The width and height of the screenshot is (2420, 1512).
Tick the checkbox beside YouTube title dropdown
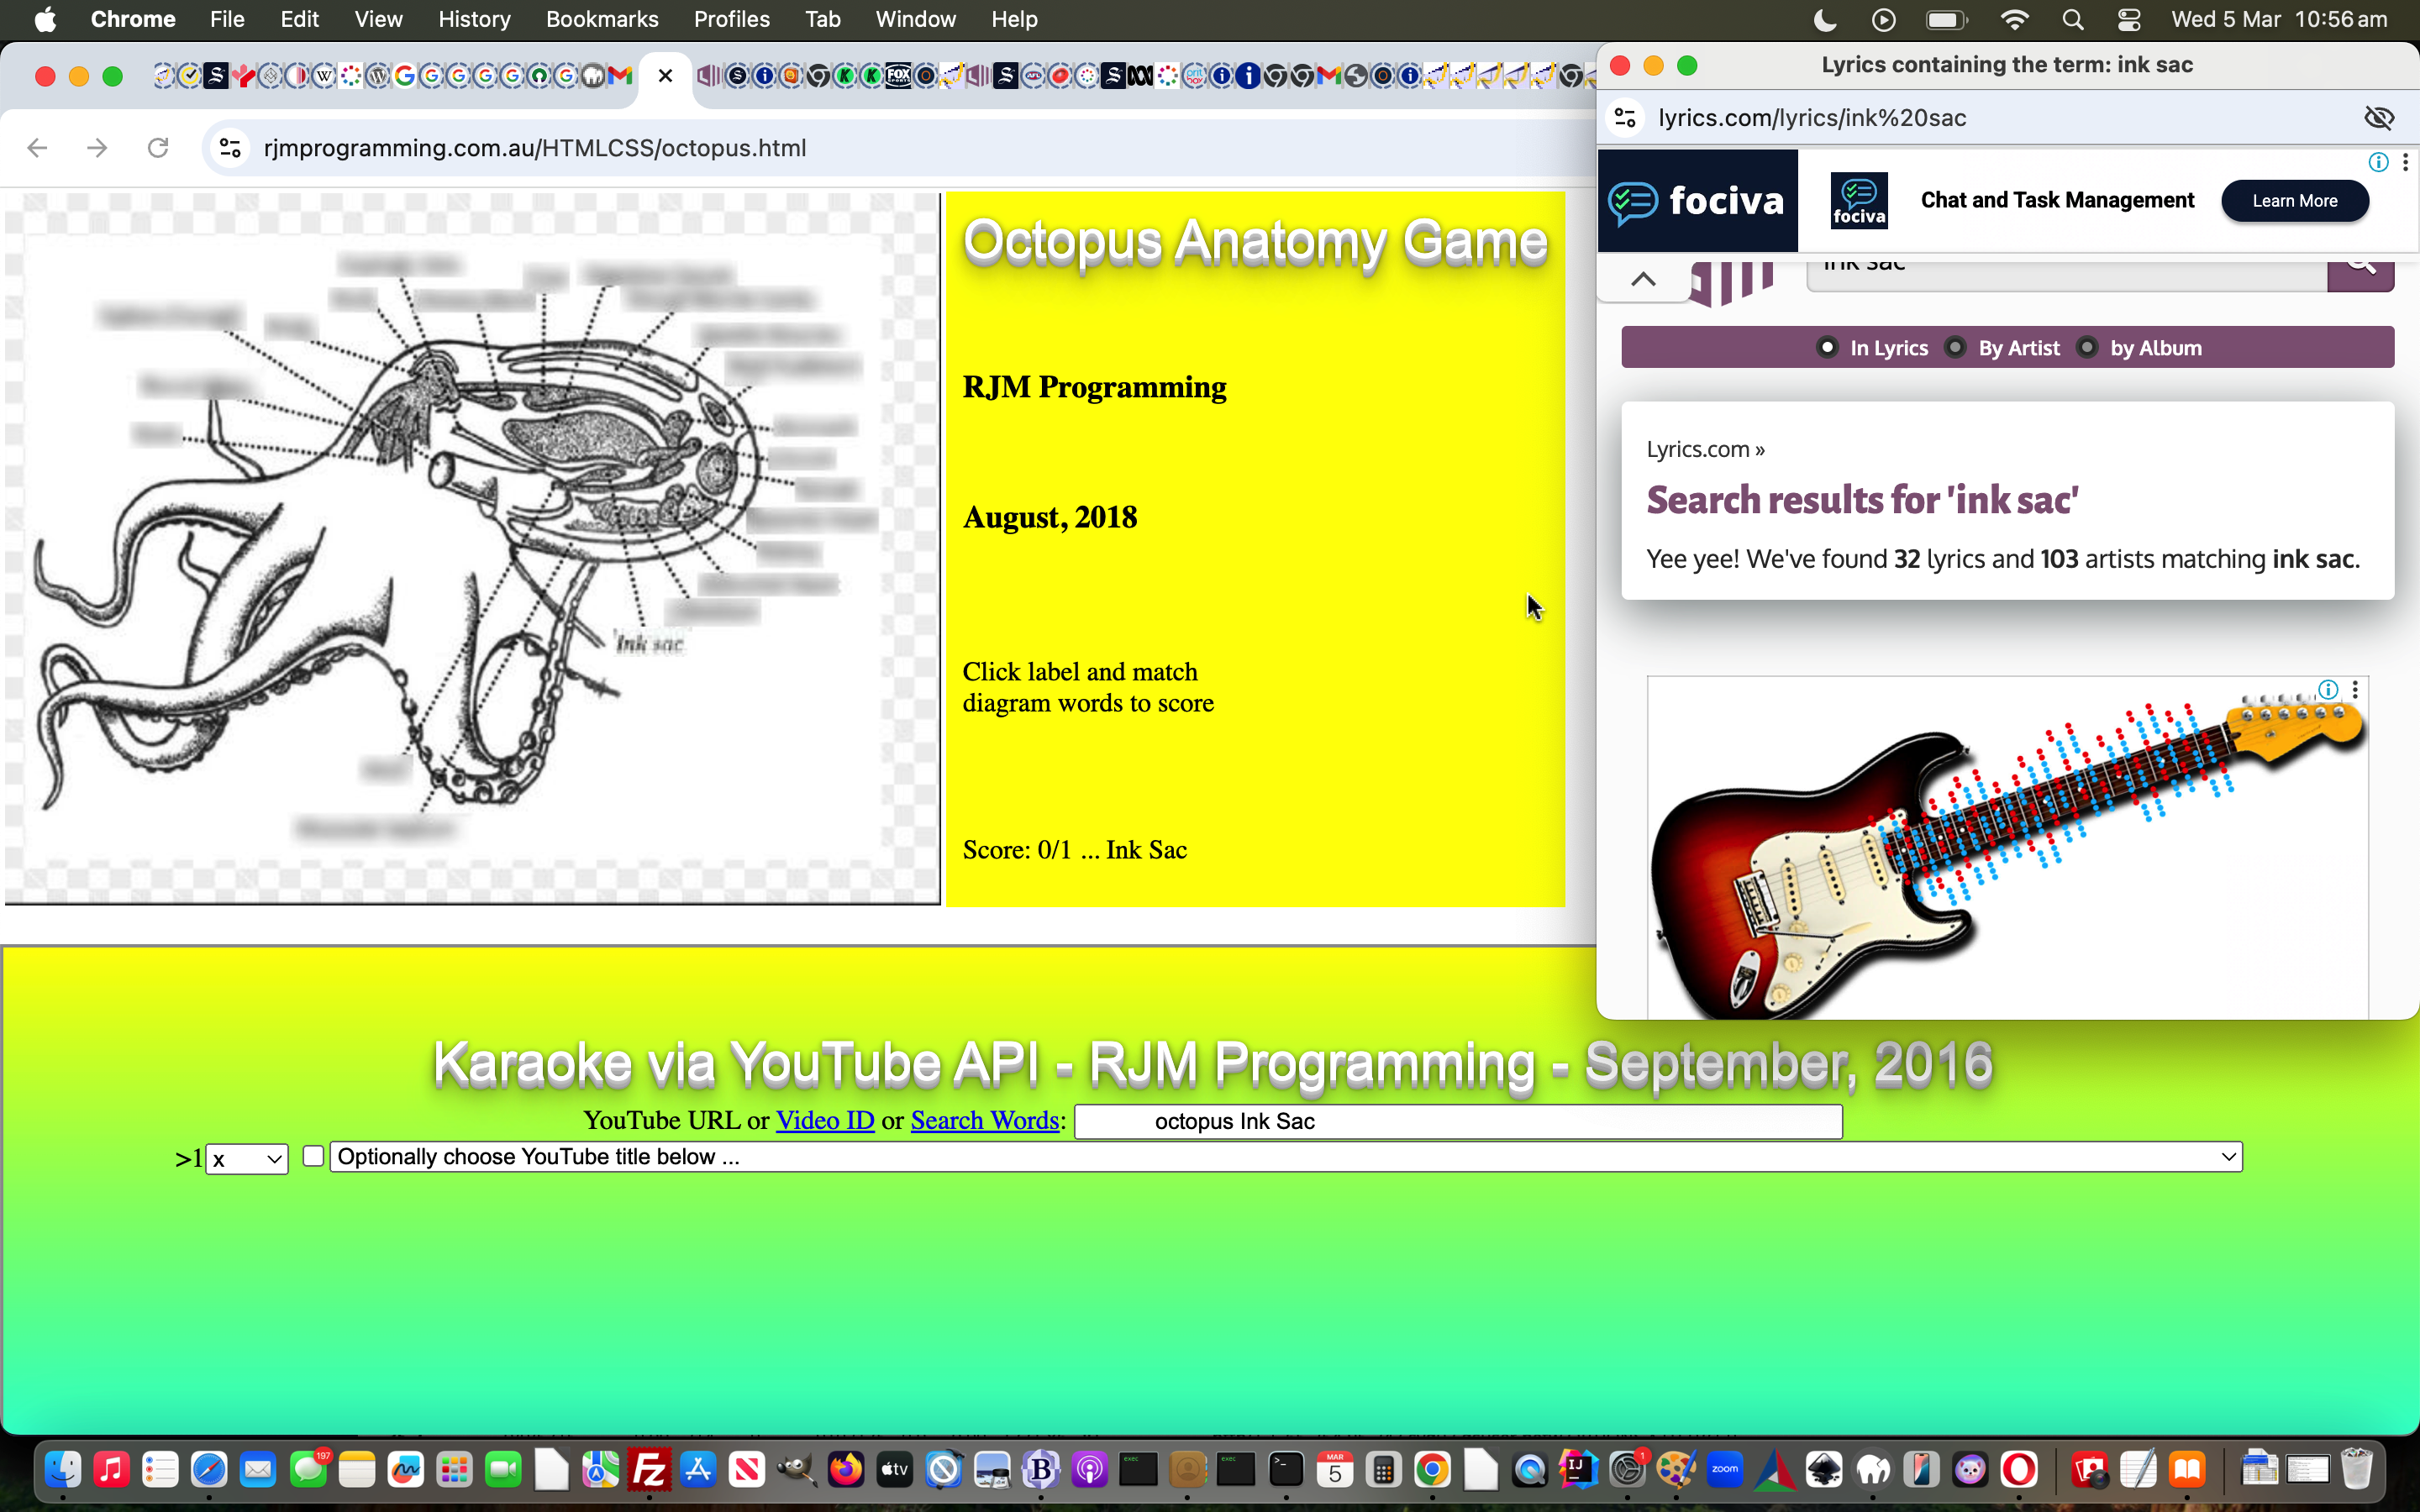tap(313, 1156)
